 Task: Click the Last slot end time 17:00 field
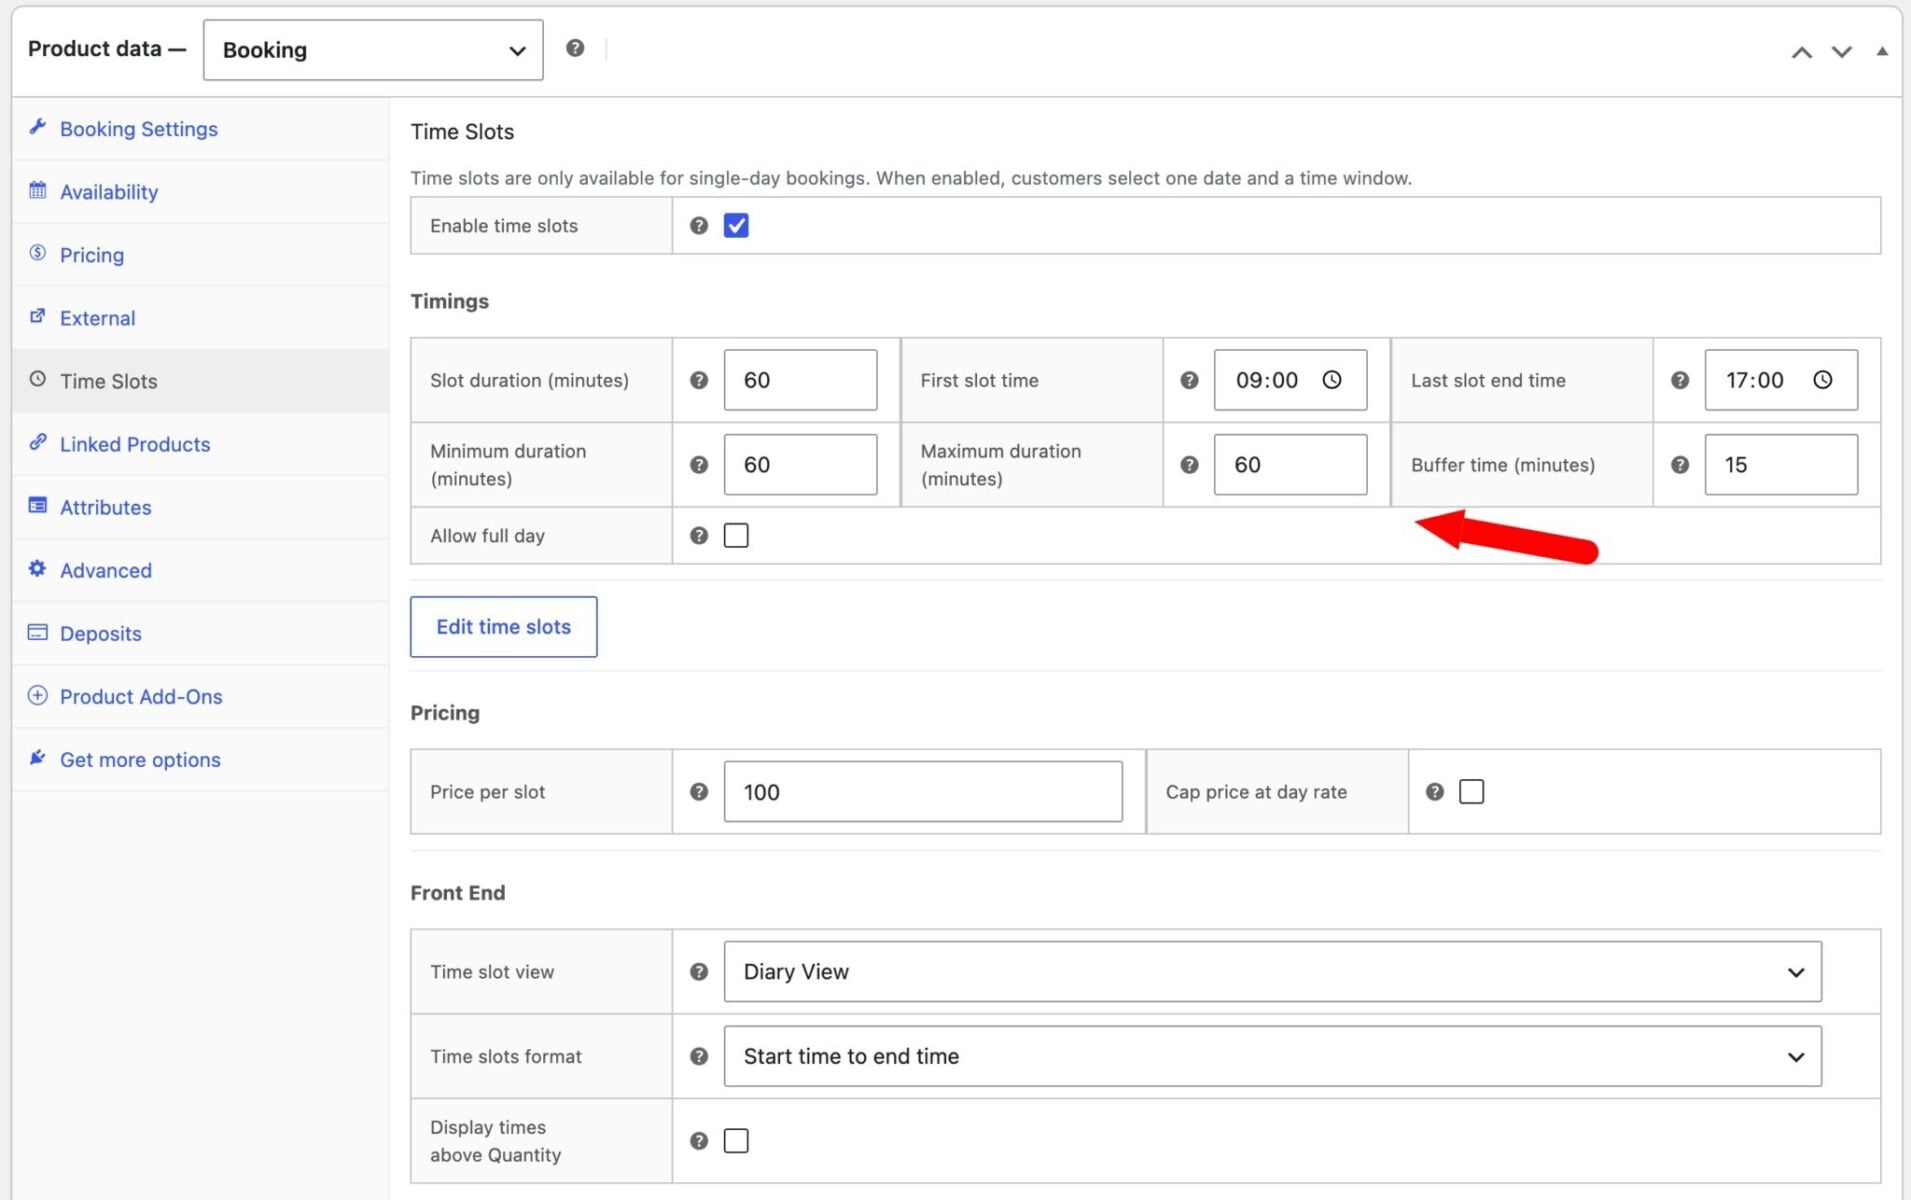tap(1782, 380)
